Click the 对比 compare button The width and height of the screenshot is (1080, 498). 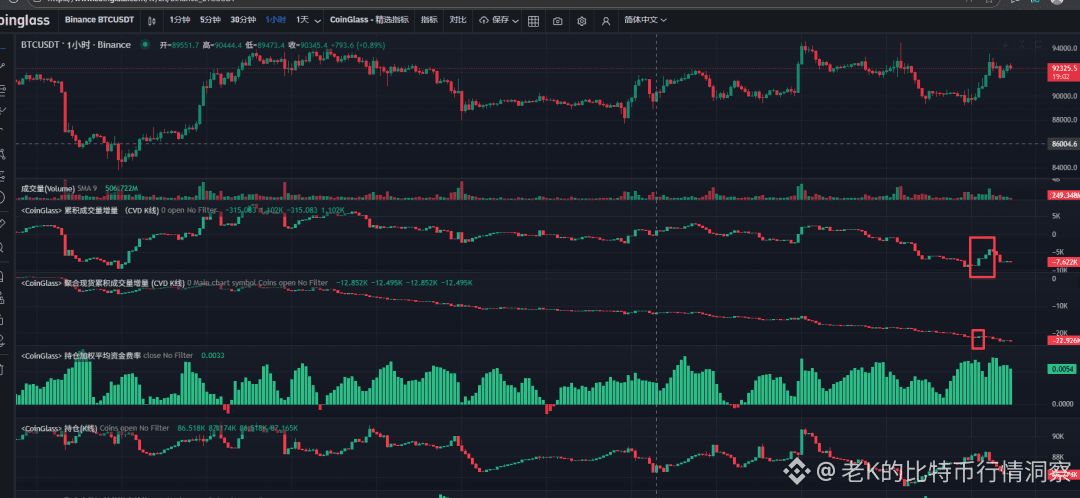pos(457,20)
